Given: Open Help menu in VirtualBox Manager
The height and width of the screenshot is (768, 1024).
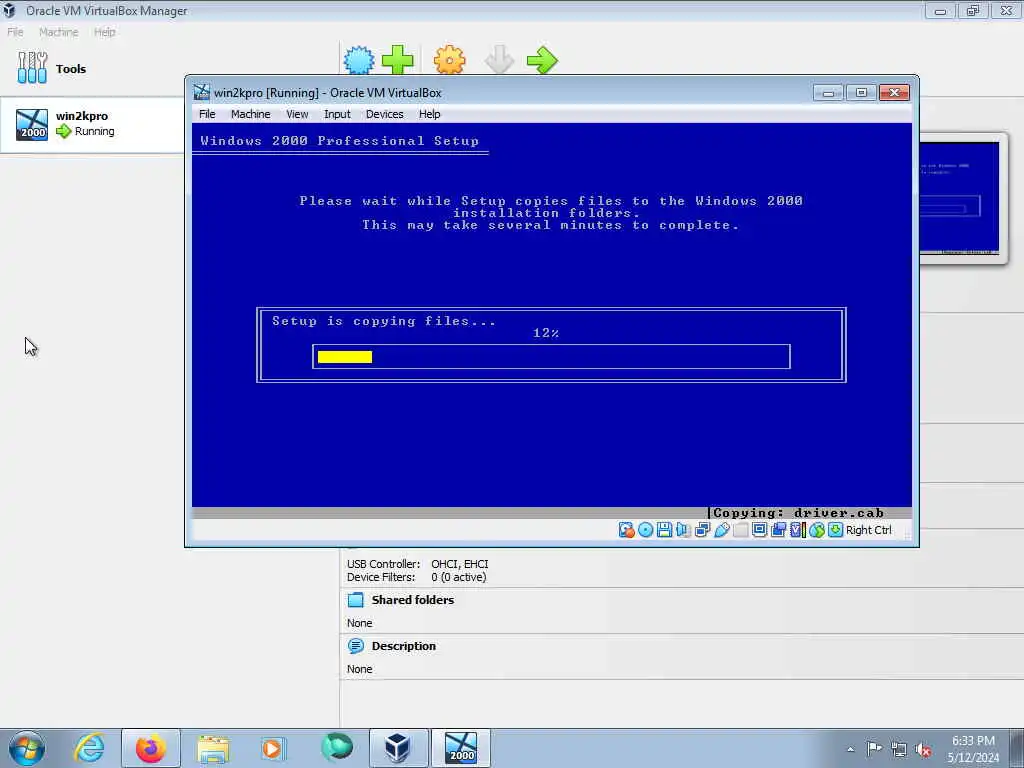Looking at the screenshot, I should (104, 32).
